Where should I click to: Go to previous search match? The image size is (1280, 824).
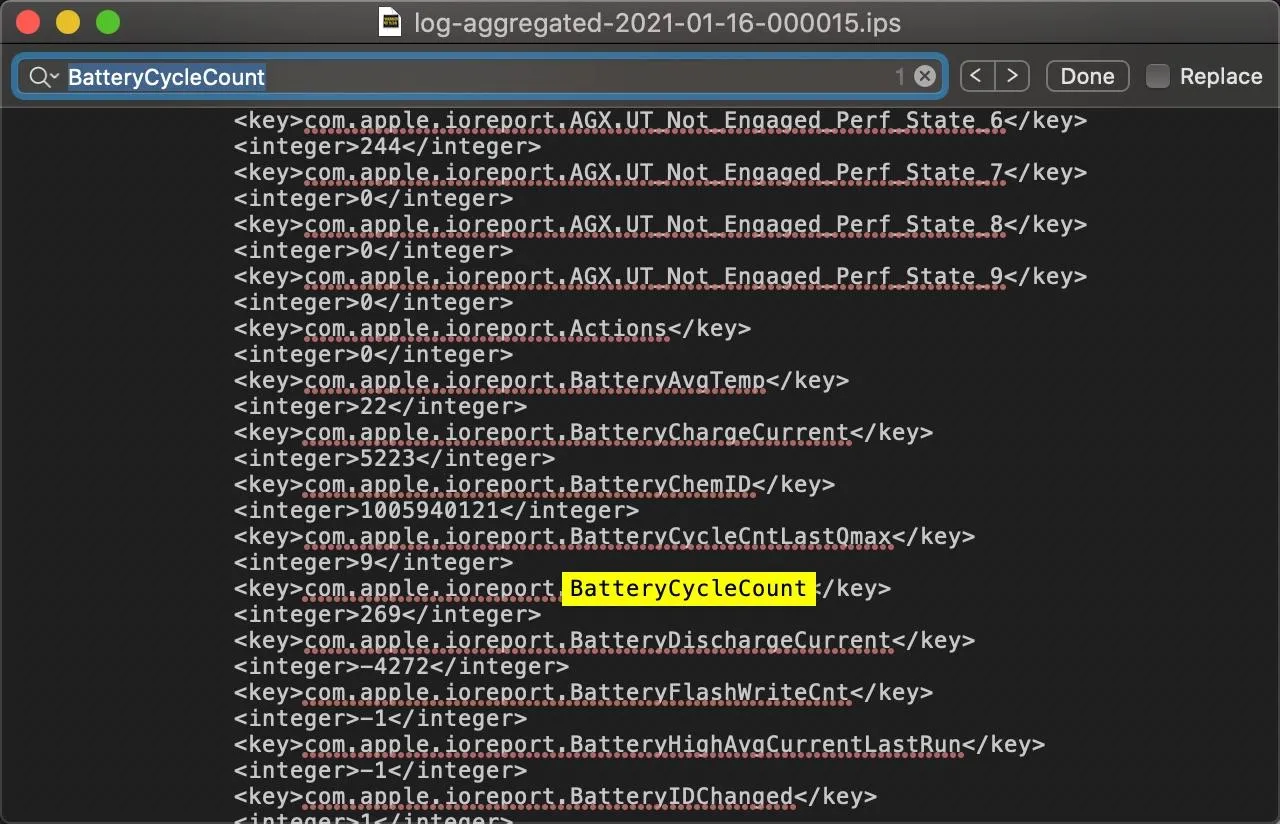[977, 76]
